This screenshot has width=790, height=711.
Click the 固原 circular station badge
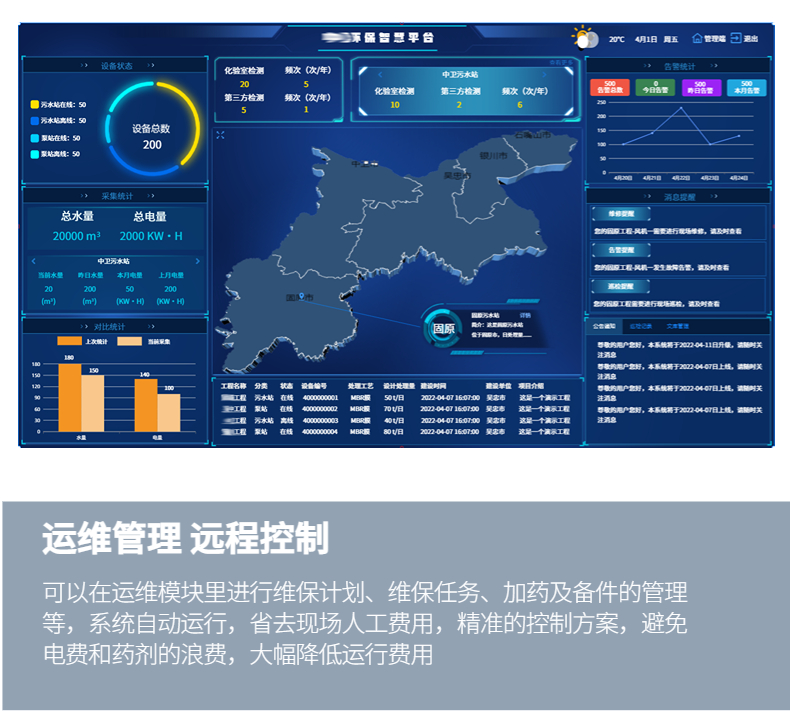(x=443, y=327)
